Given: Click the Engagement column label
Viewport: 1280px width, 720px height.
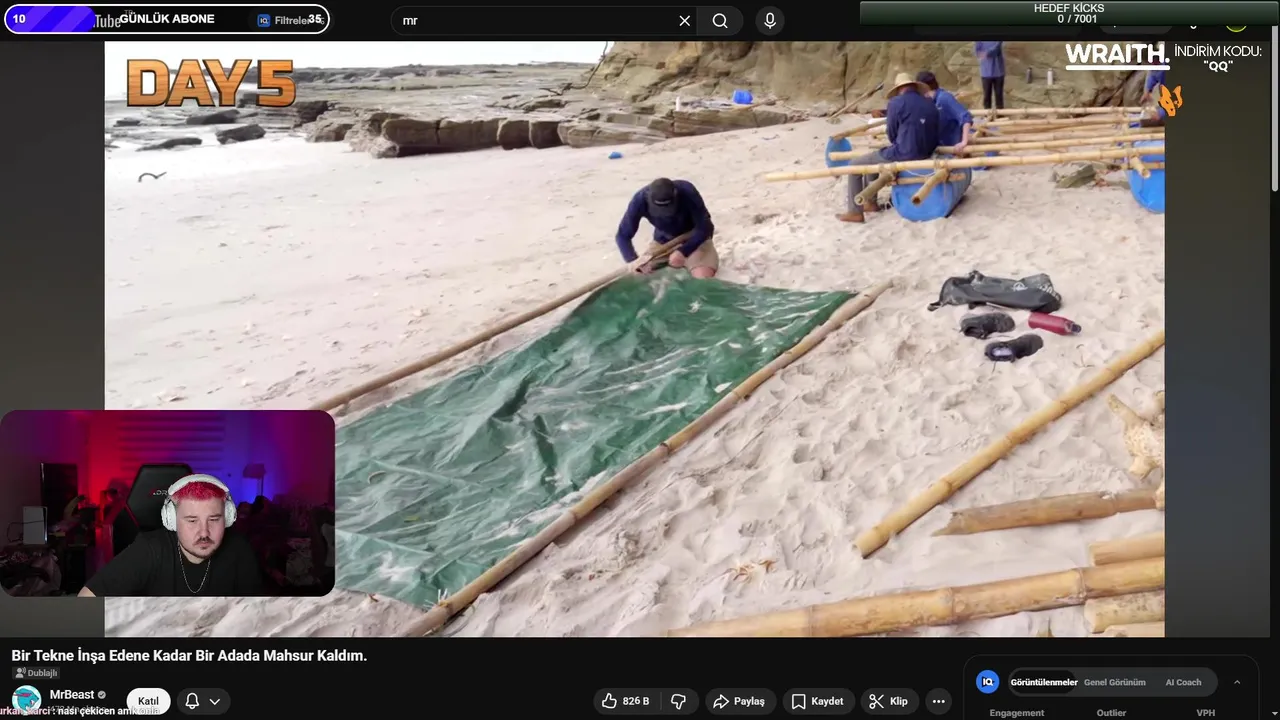Looking at the screenshot, I should tap(1017, 713).
